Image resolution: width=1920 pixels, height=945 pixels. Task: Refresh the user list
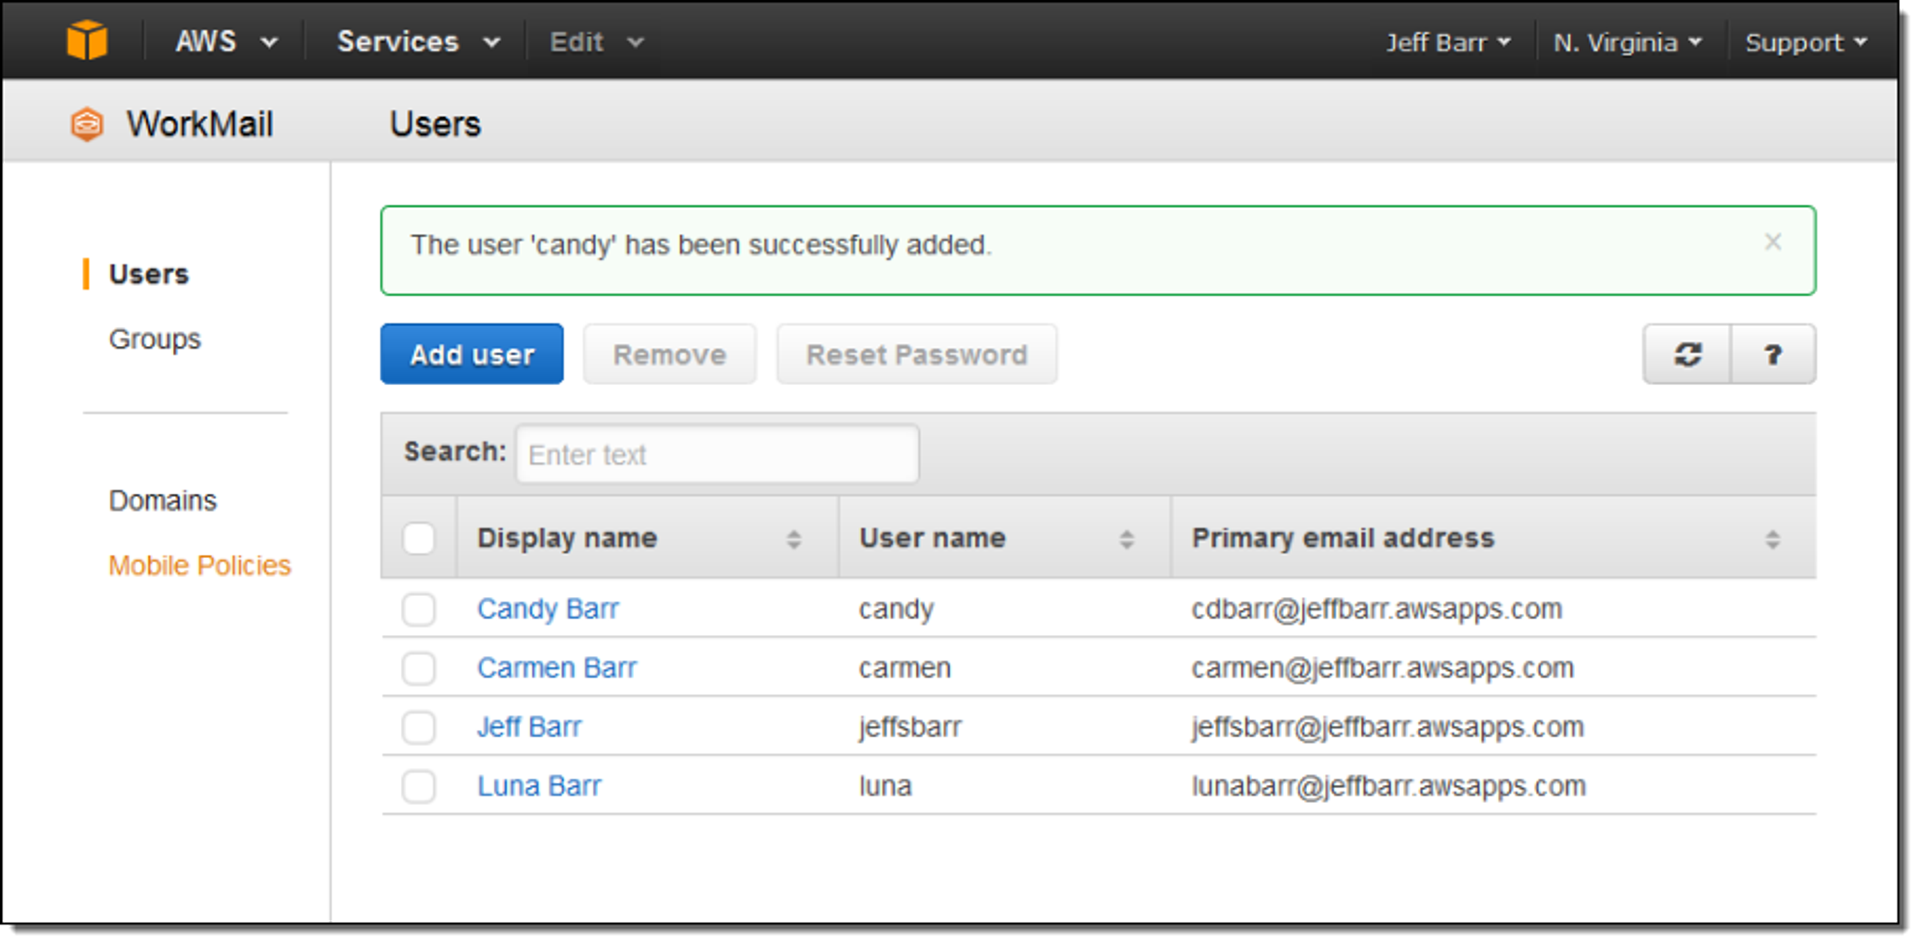(1686, 354)
